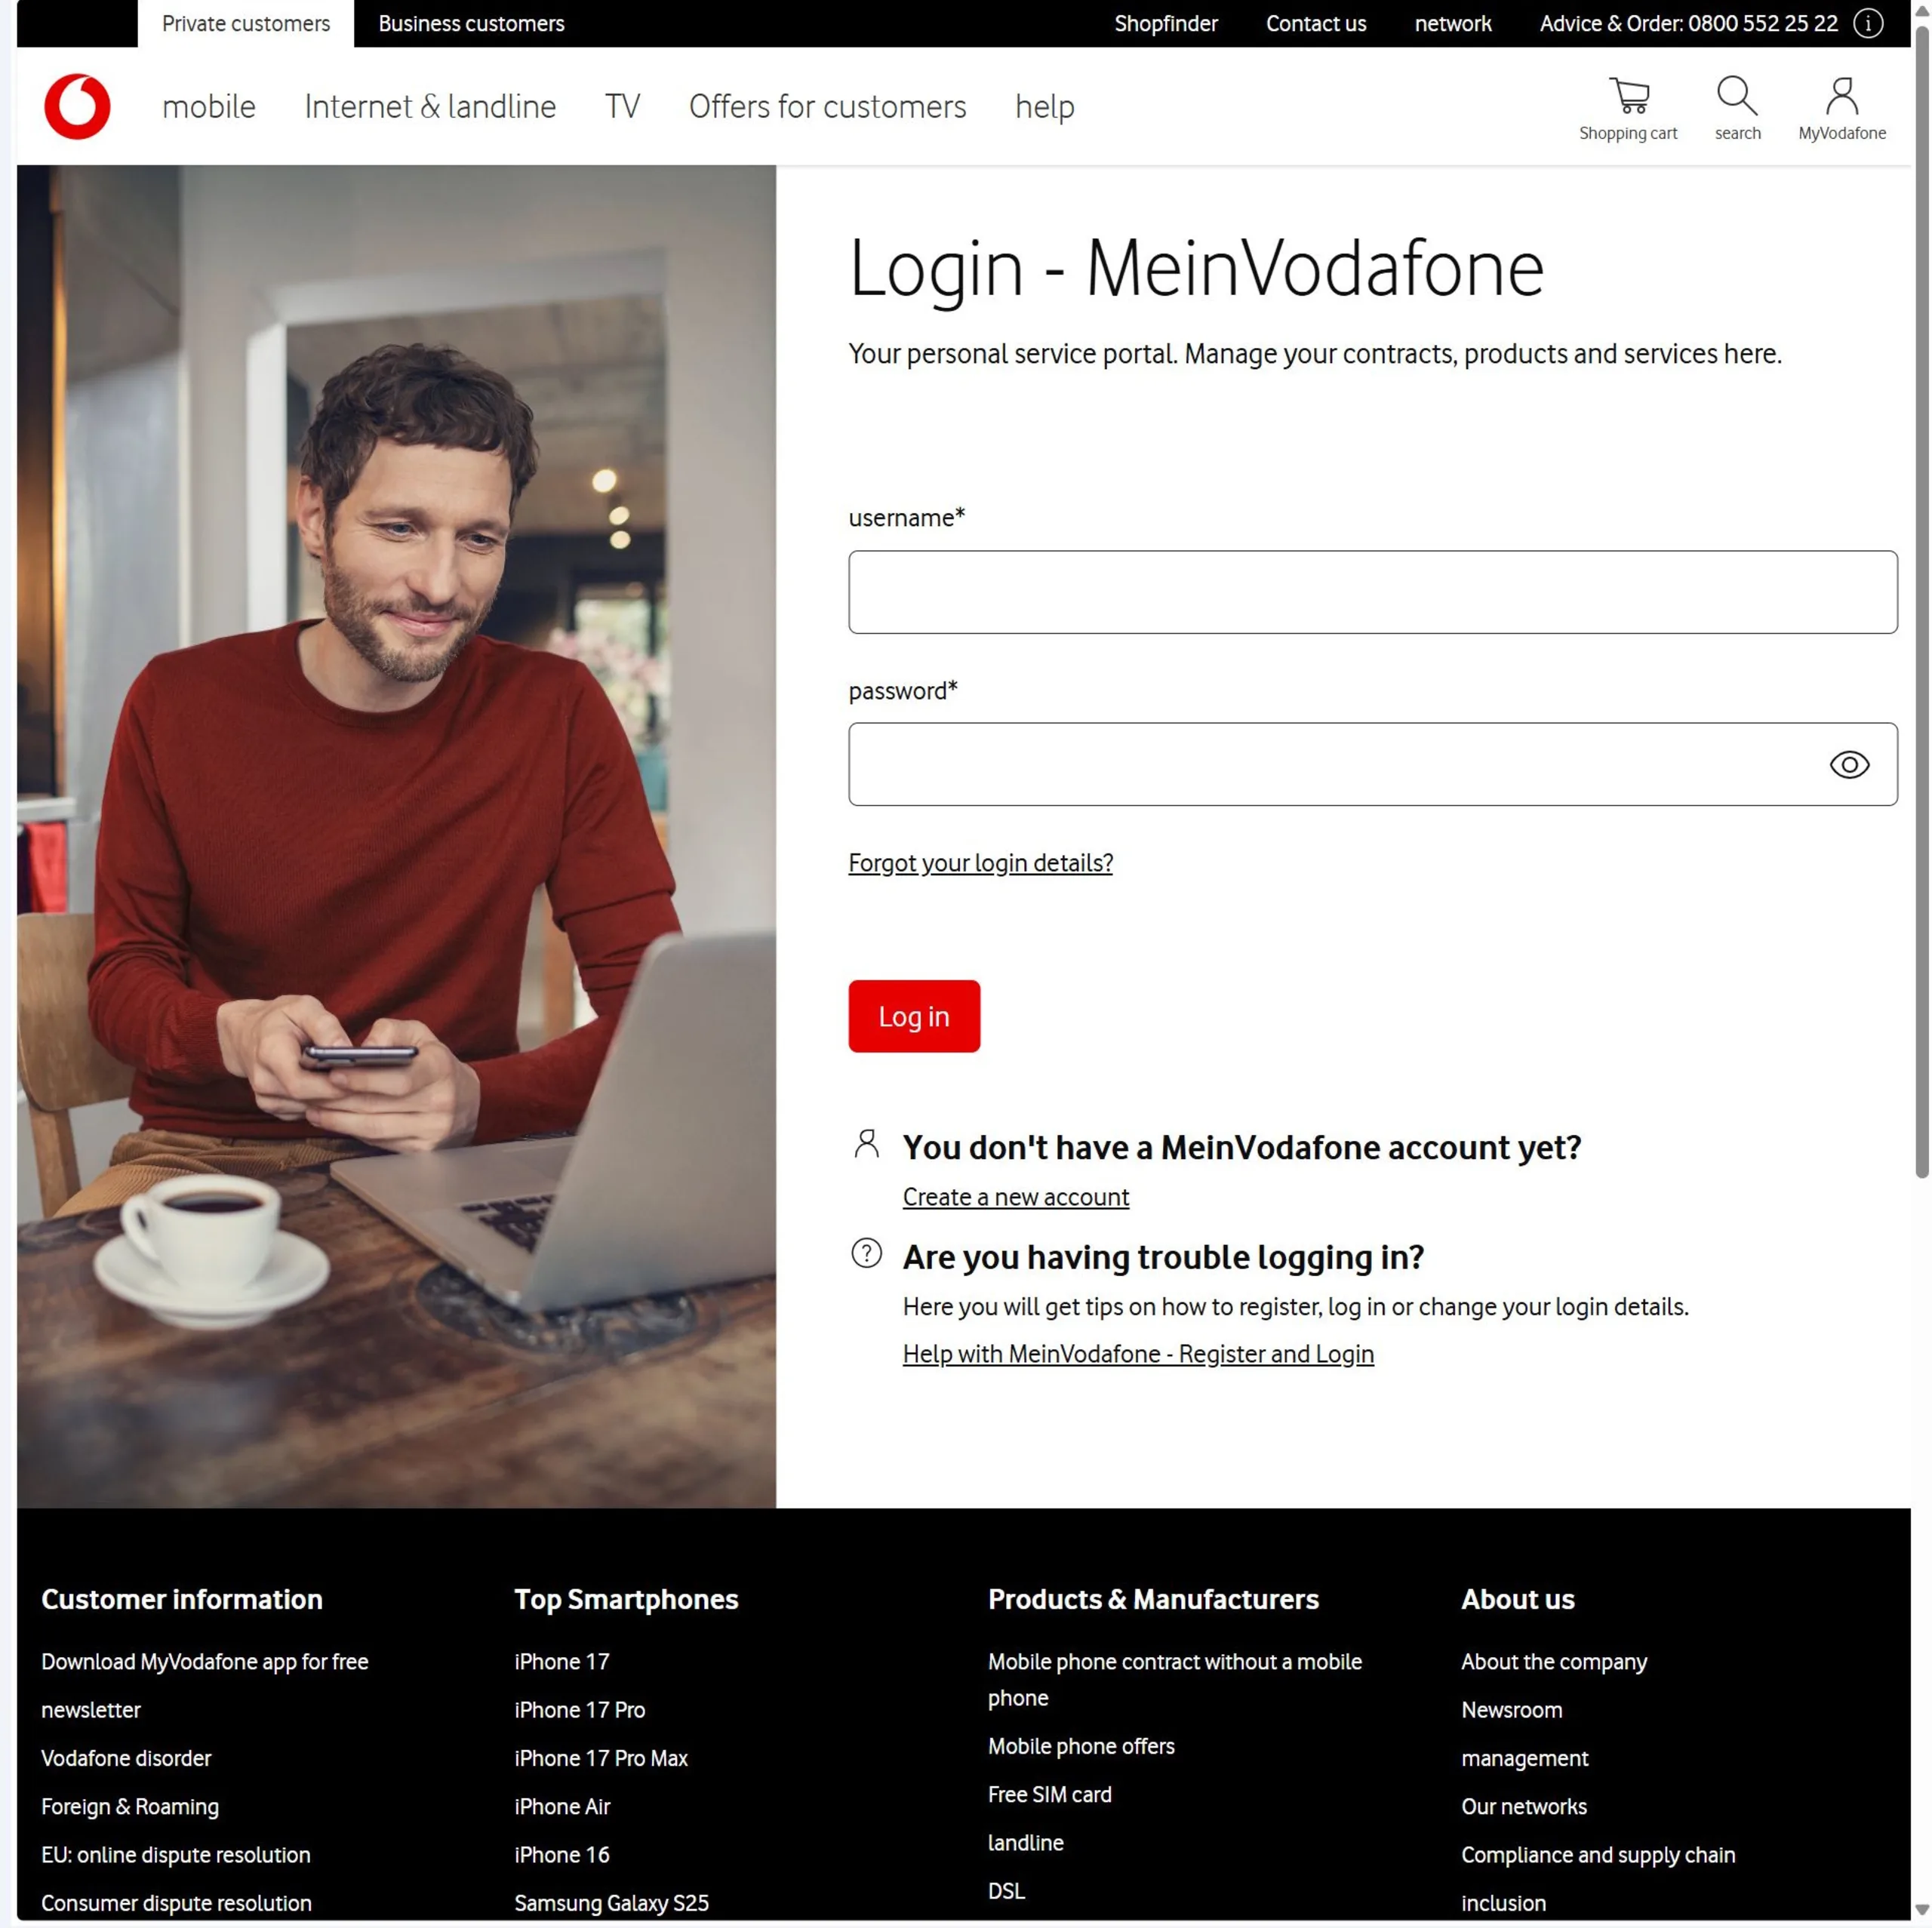1932x1928 pixels.
Task: Click the Create a new account link
Action: [x=1016, y=1196]
